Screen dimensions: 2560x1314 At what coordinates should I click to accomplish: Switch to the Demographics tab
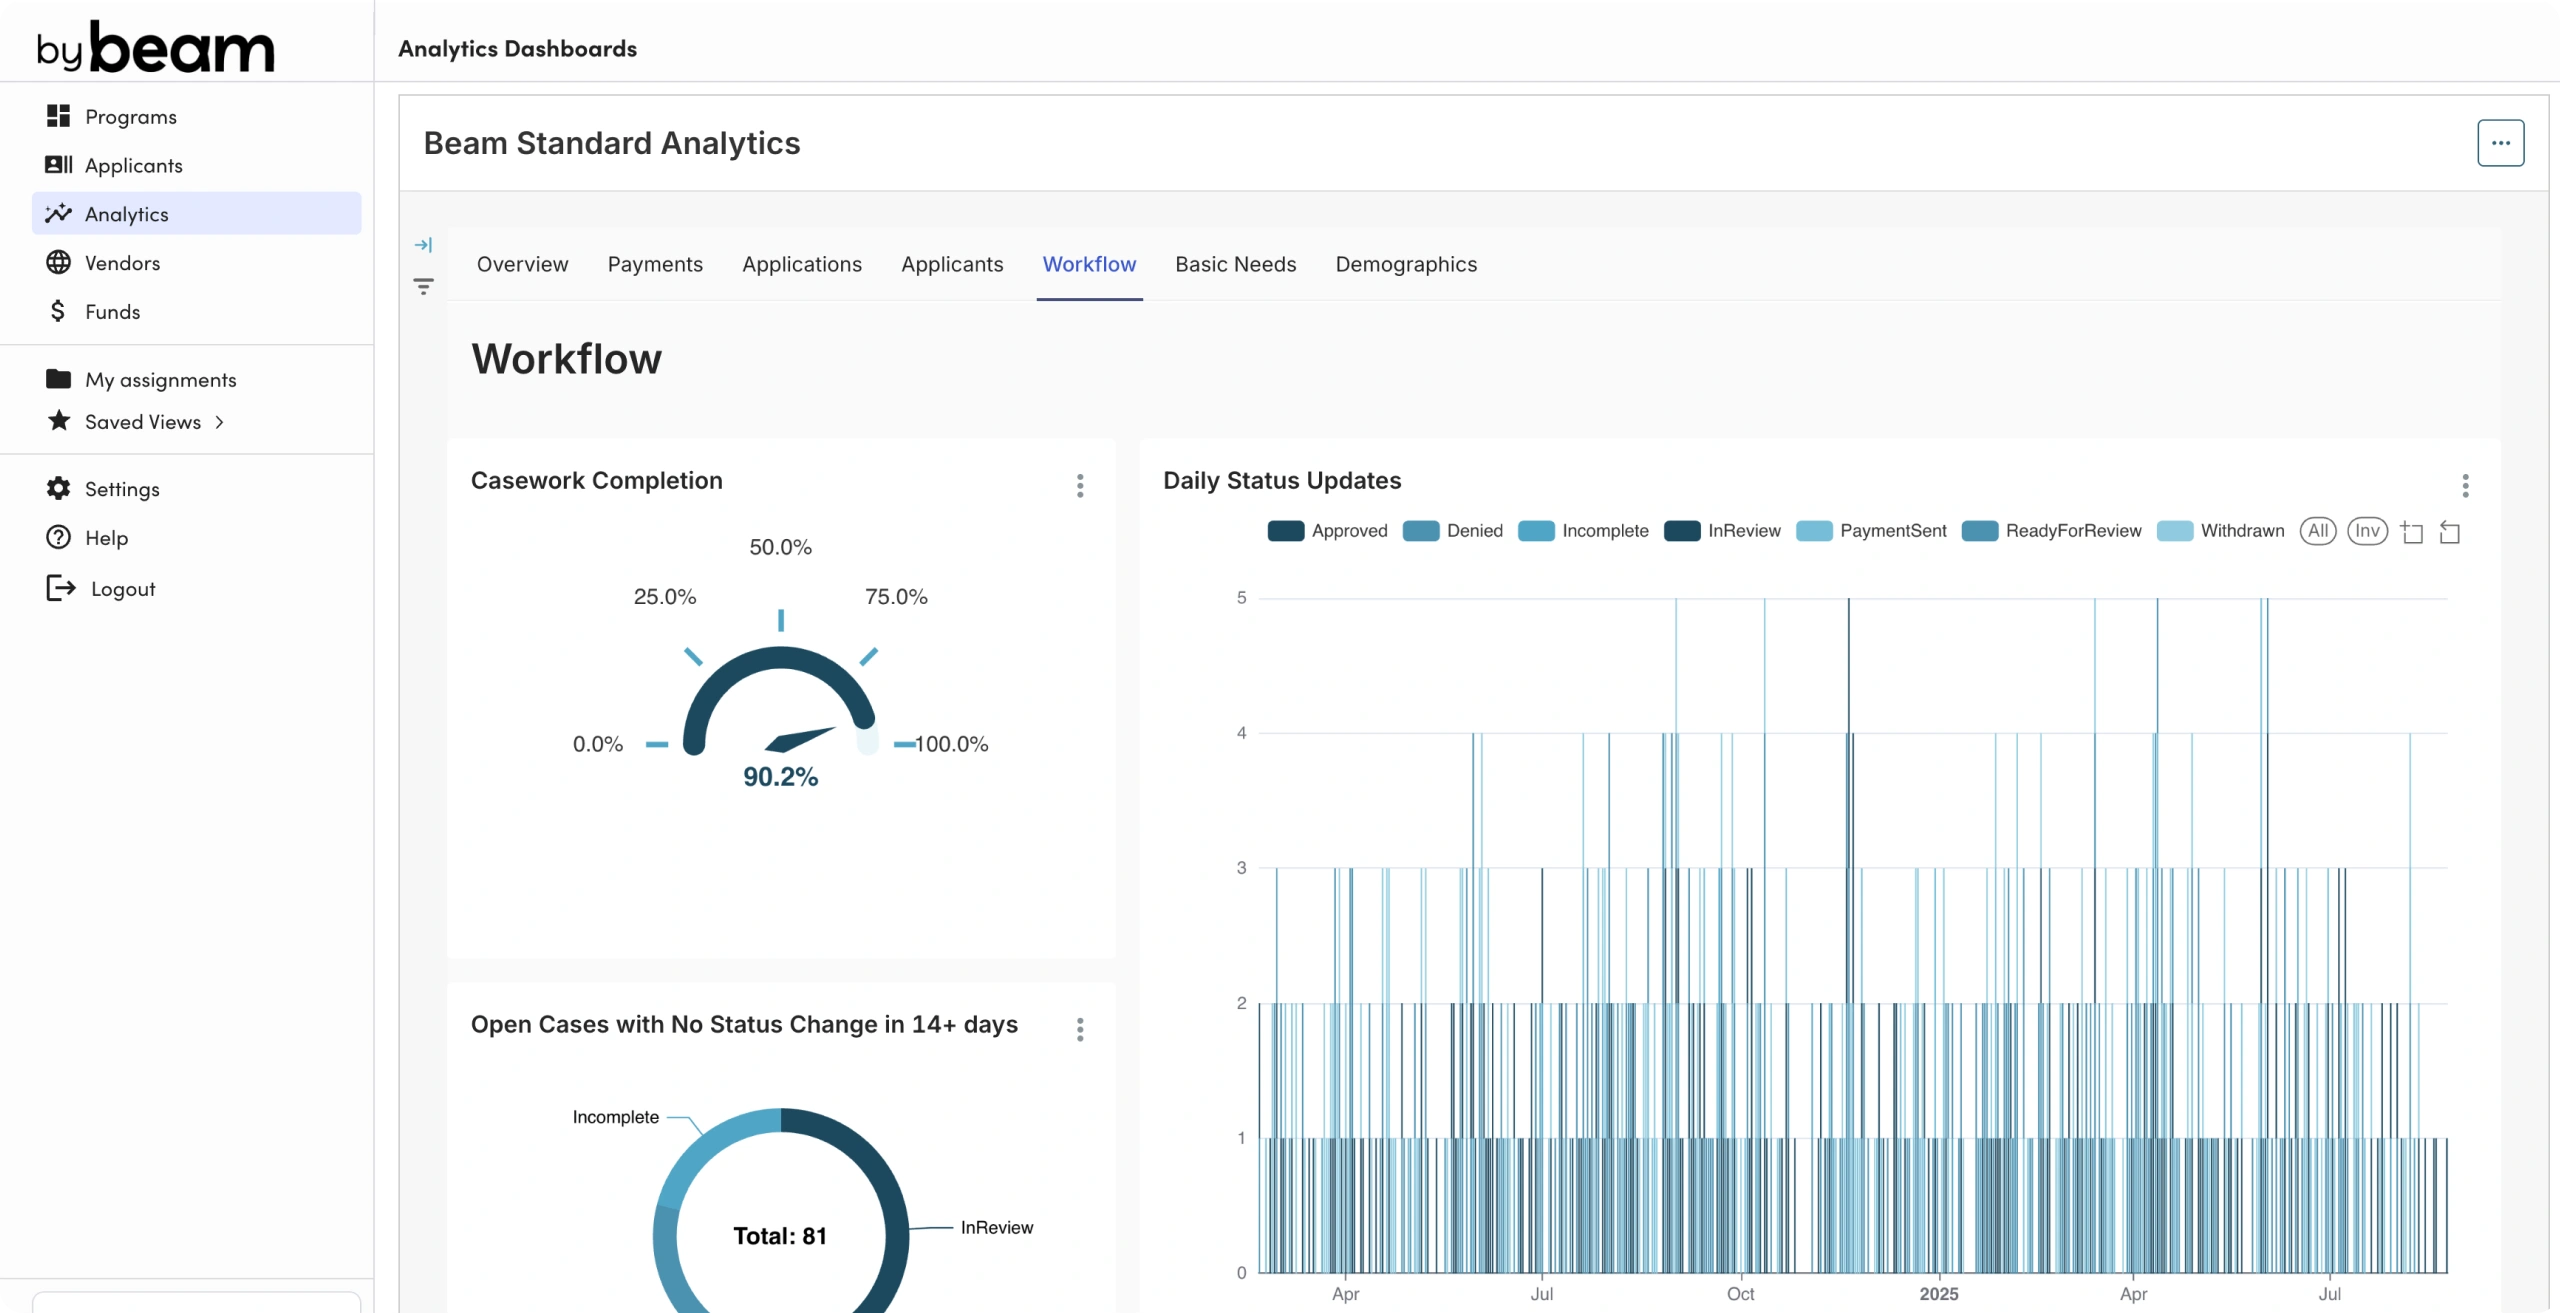(1406, 264)
